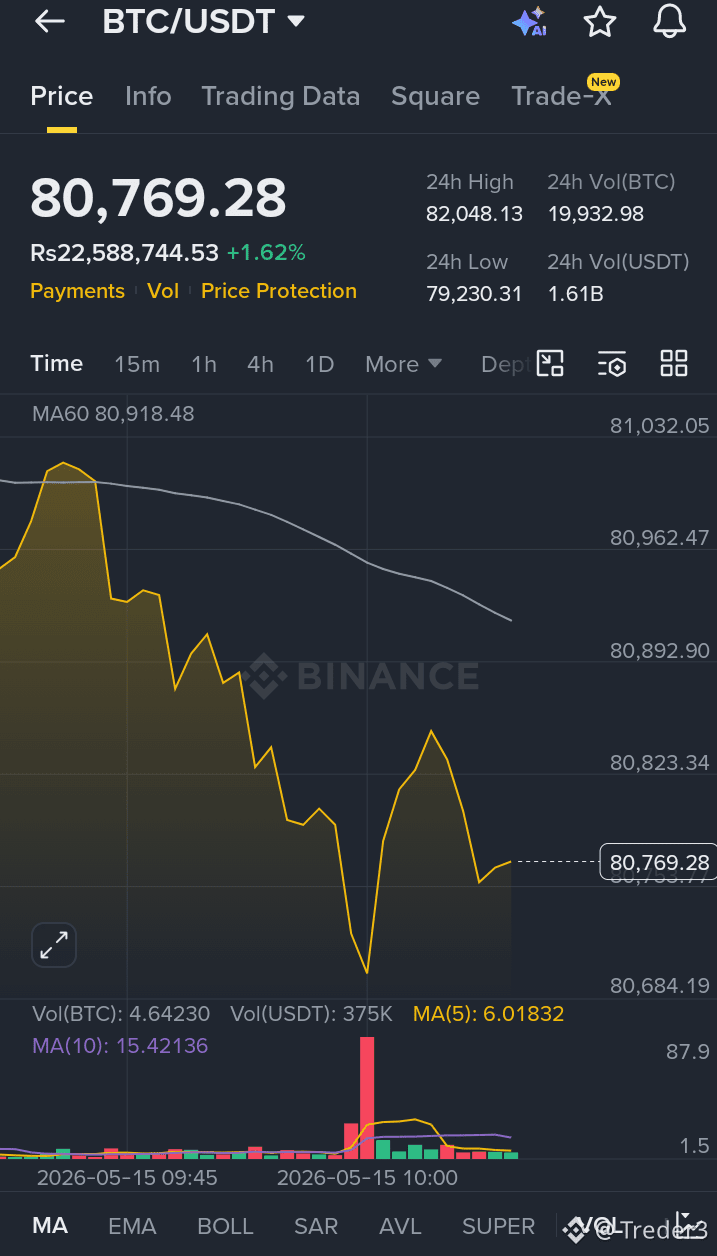Expand chart to fullscreen with arrows icon
This screenshot has width=717, height=1256.
[54, 945]
